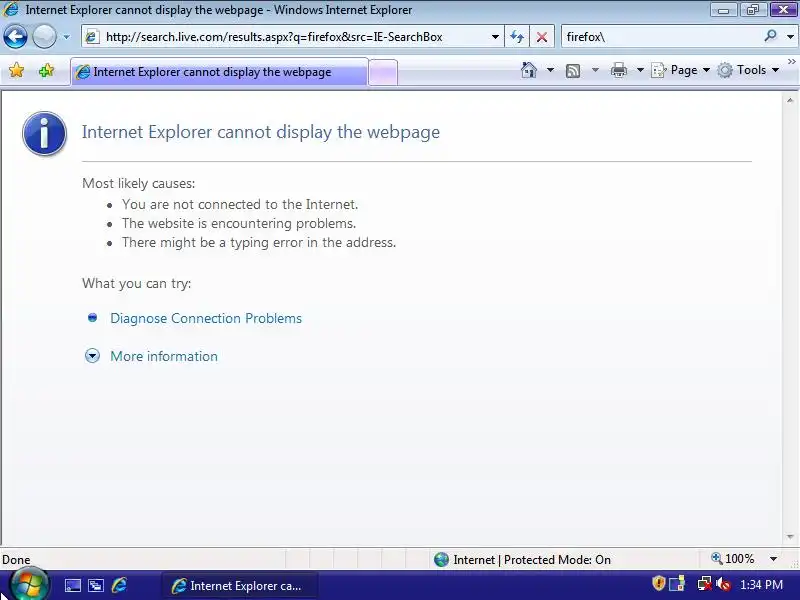Go to the Home page icon
The image size is (800, 600).
(529, 70)
